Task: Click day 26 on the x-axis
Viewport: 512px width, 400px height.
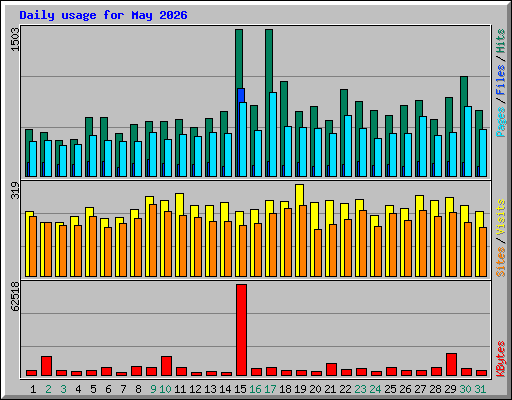Action: tap(405, 389)
